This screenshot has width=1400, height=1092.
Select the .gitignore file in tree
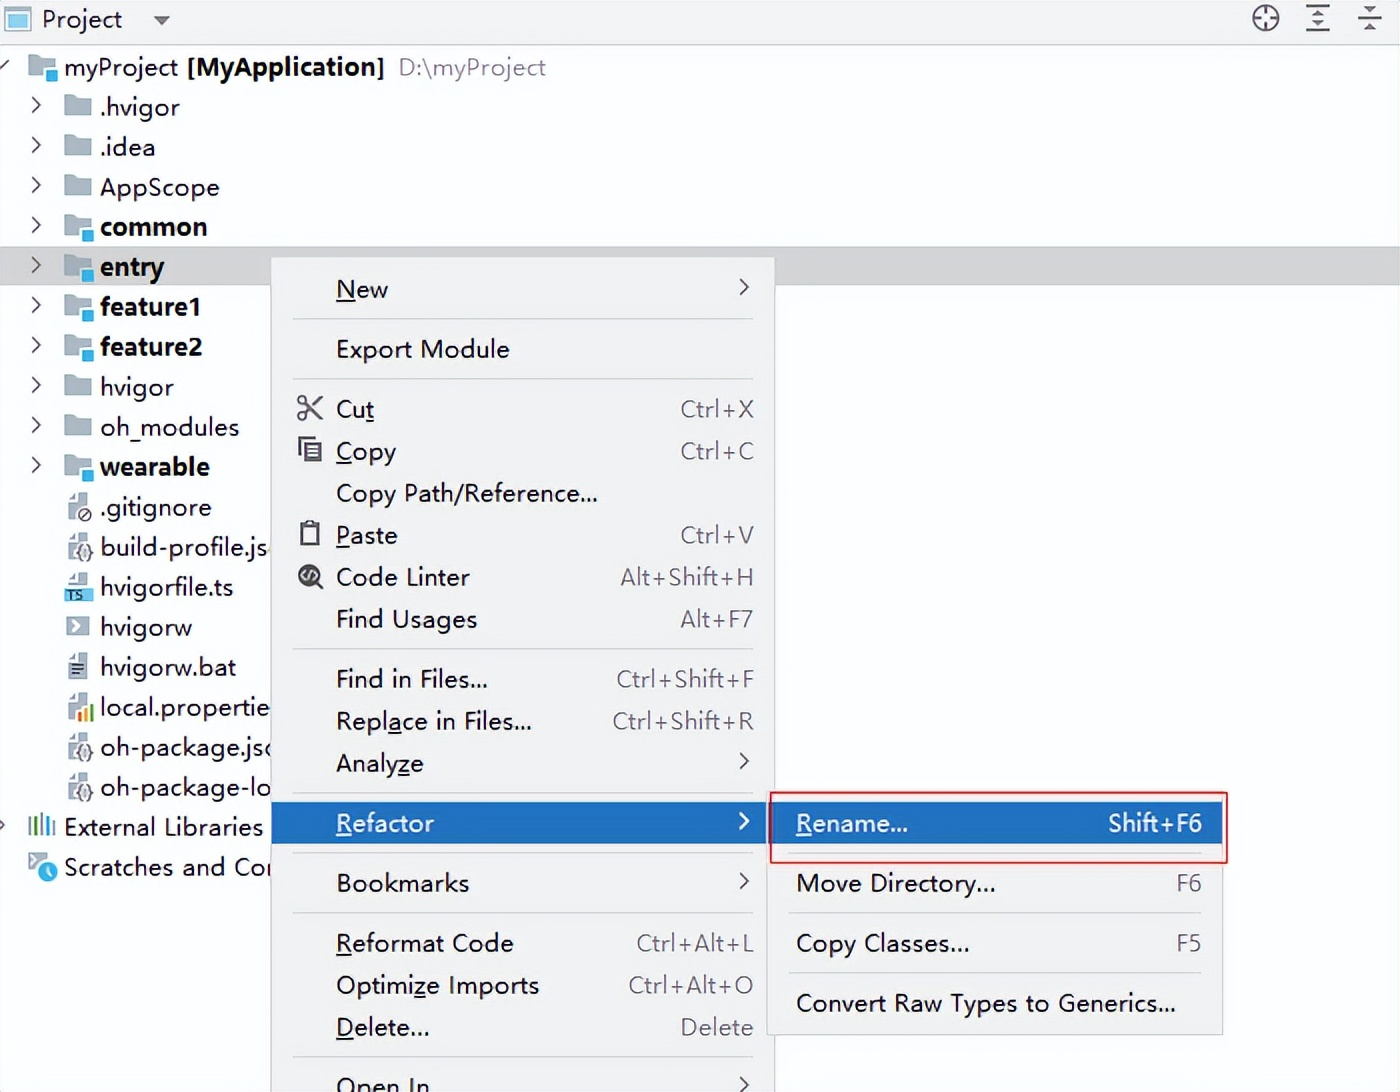155,508
